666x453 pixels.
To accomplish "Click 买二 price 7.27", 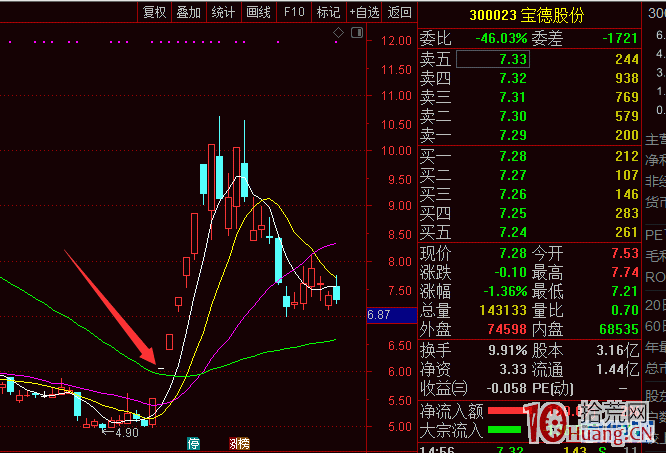I will [513, 175].
